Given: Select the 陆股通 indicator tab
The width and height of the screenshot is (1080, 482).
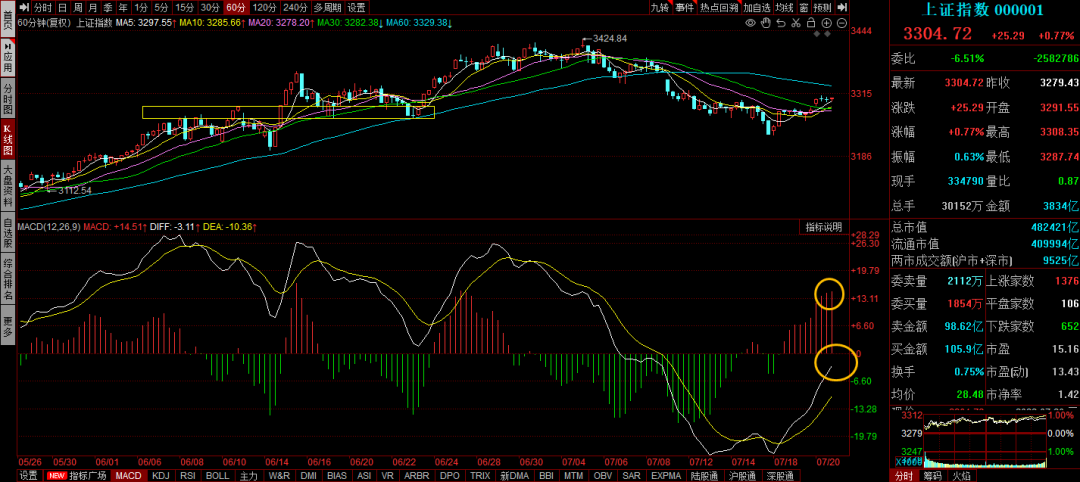Looking at the screenshot, I should pyautogui.click(x=704, y=475).
